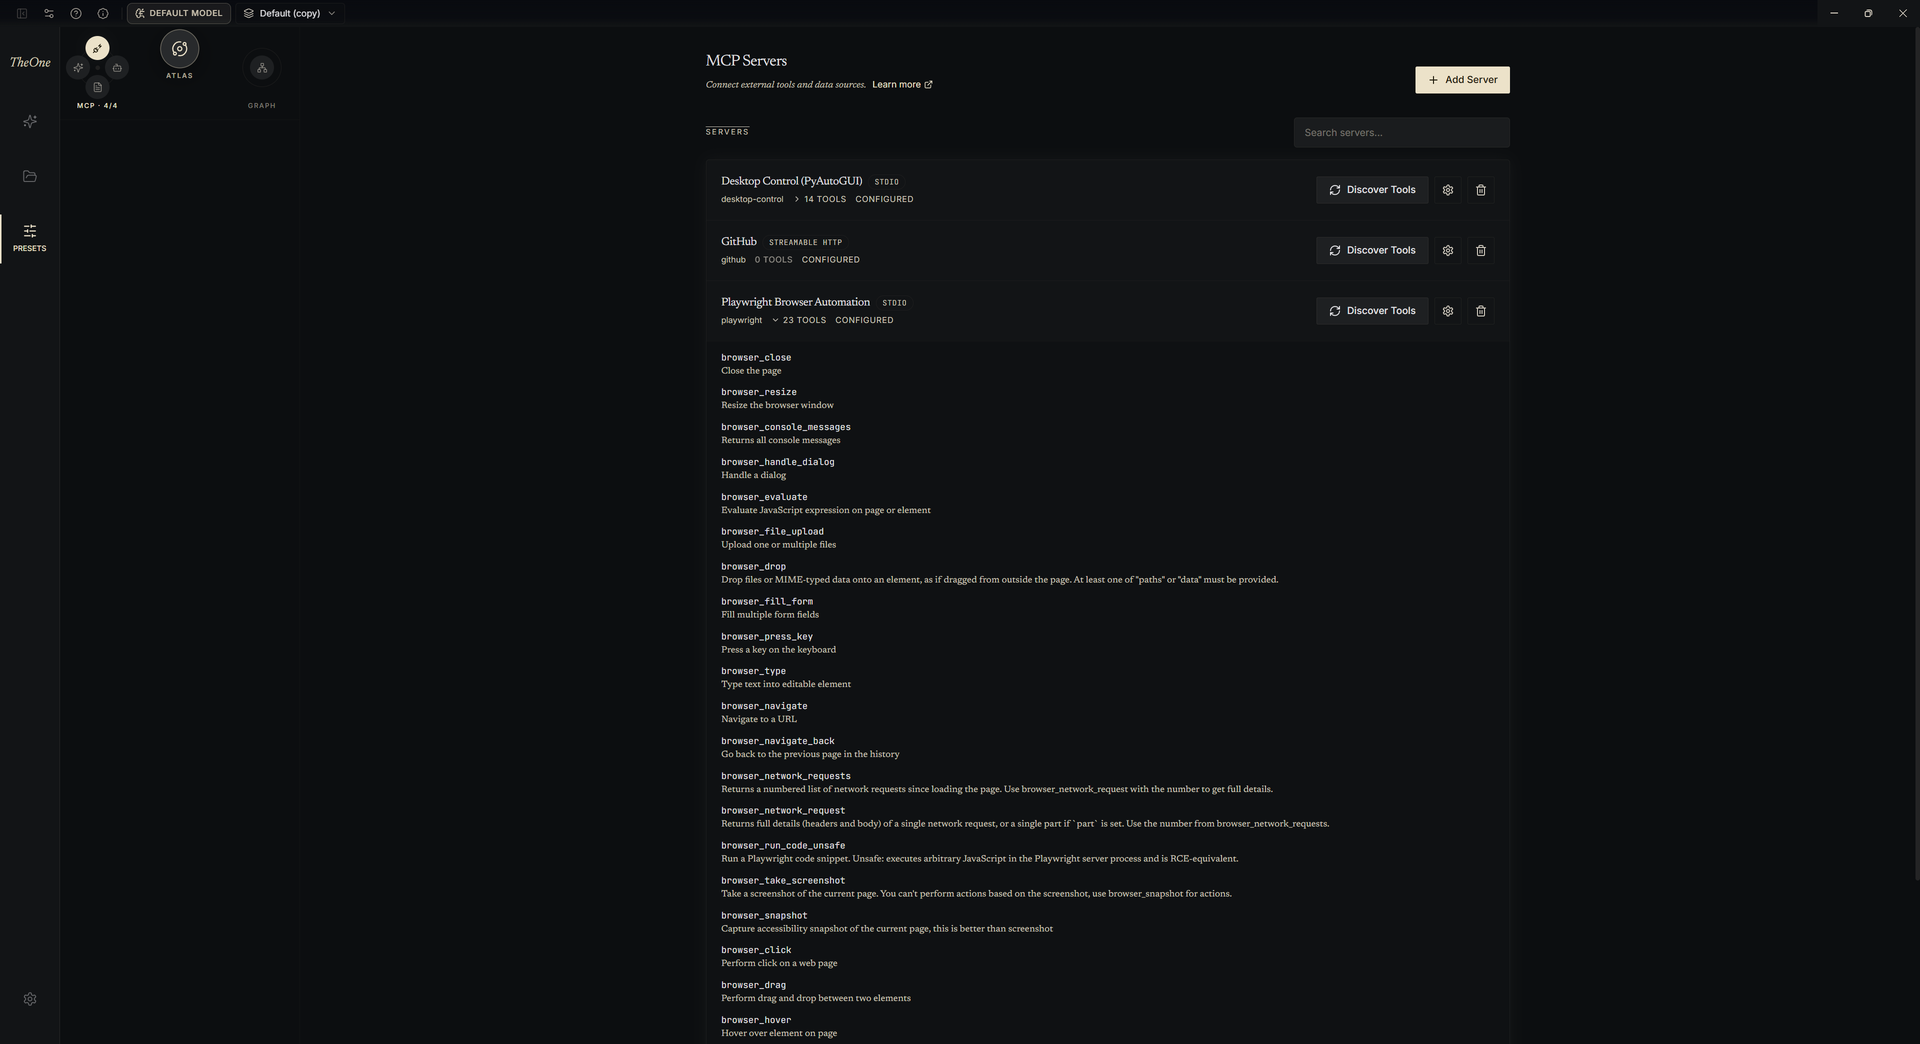1920x1044 pixels.
Task: Select the MCP plug icon in cluster
Action: pyautogui.click(x=97, y=48)
